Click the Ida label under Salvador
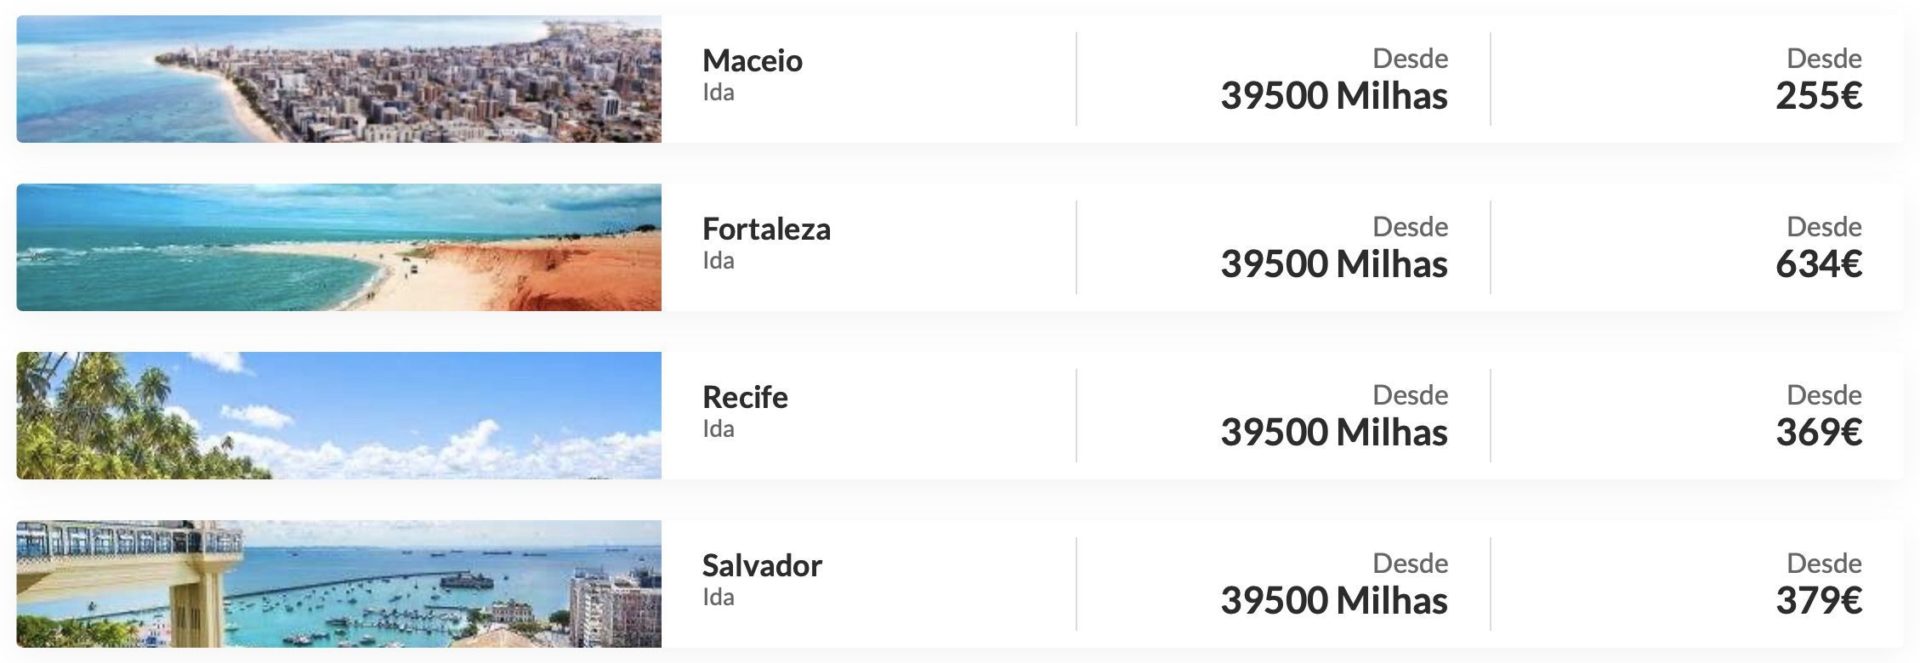The height and width of the screenshot is (663, 1920). click(x=718, y=596)
